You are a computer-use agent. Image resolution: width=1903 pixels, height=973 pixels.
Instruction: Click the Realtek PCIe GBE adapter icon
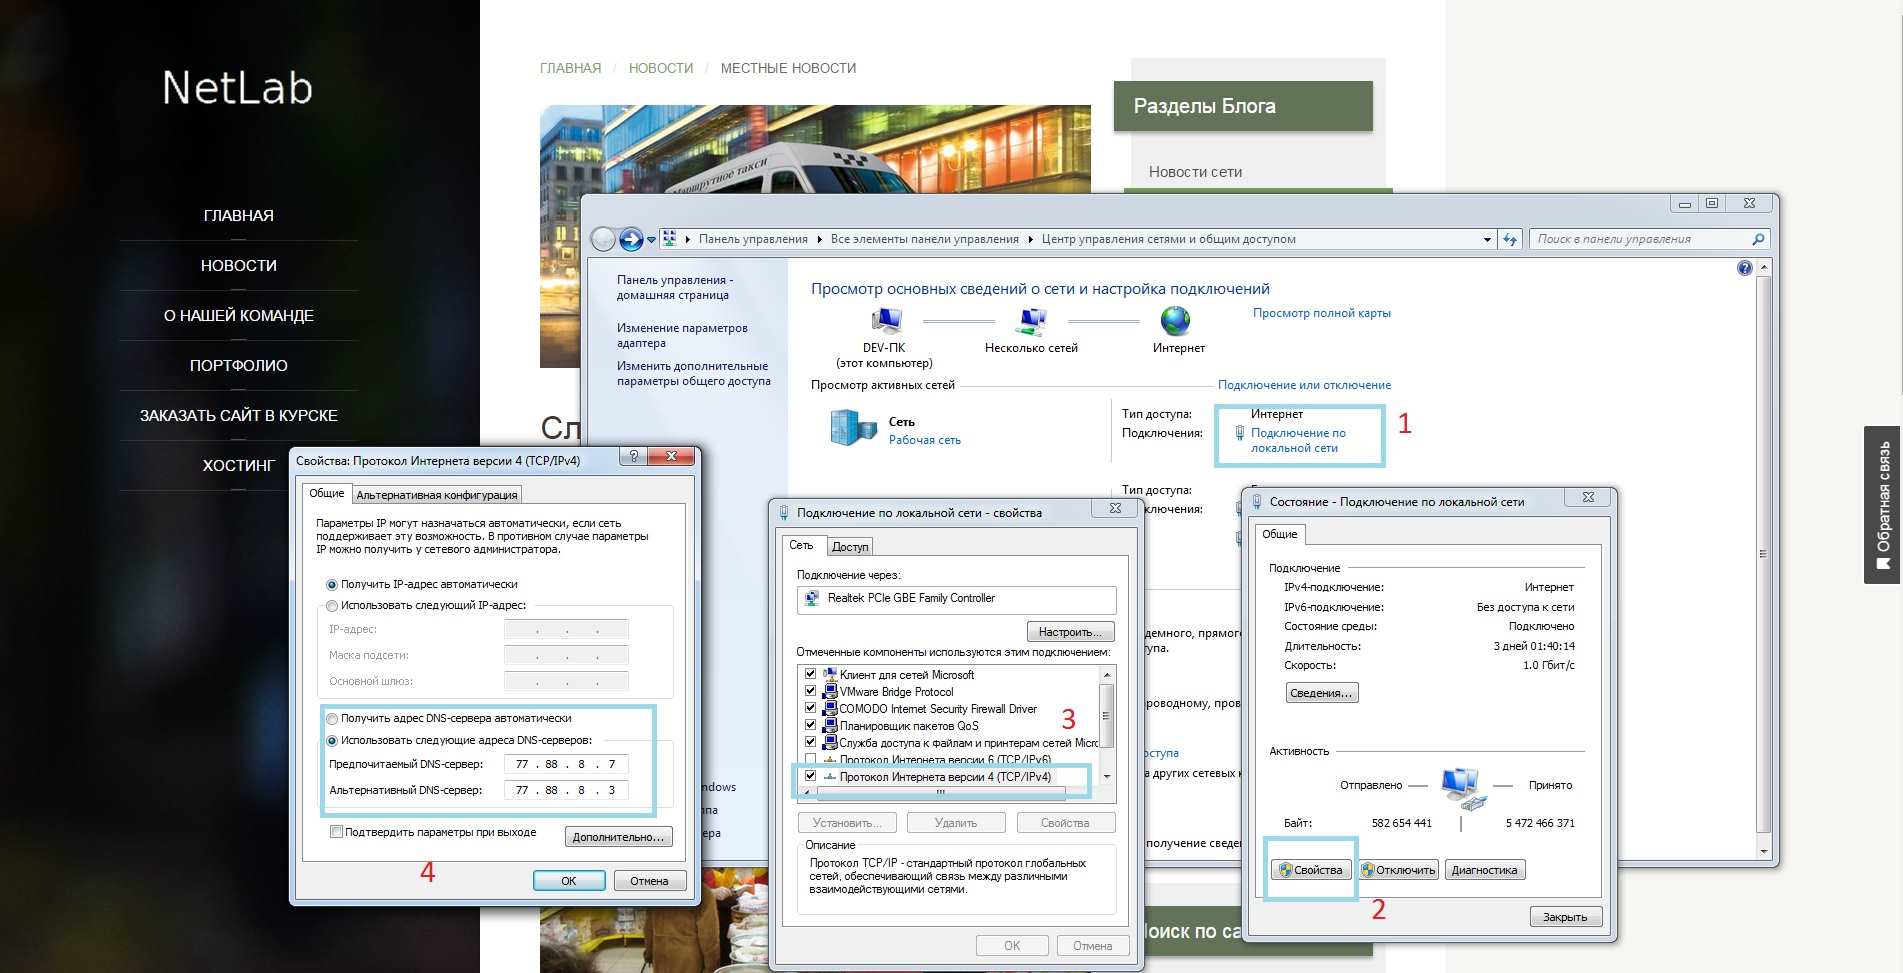[x=812, y=598]
